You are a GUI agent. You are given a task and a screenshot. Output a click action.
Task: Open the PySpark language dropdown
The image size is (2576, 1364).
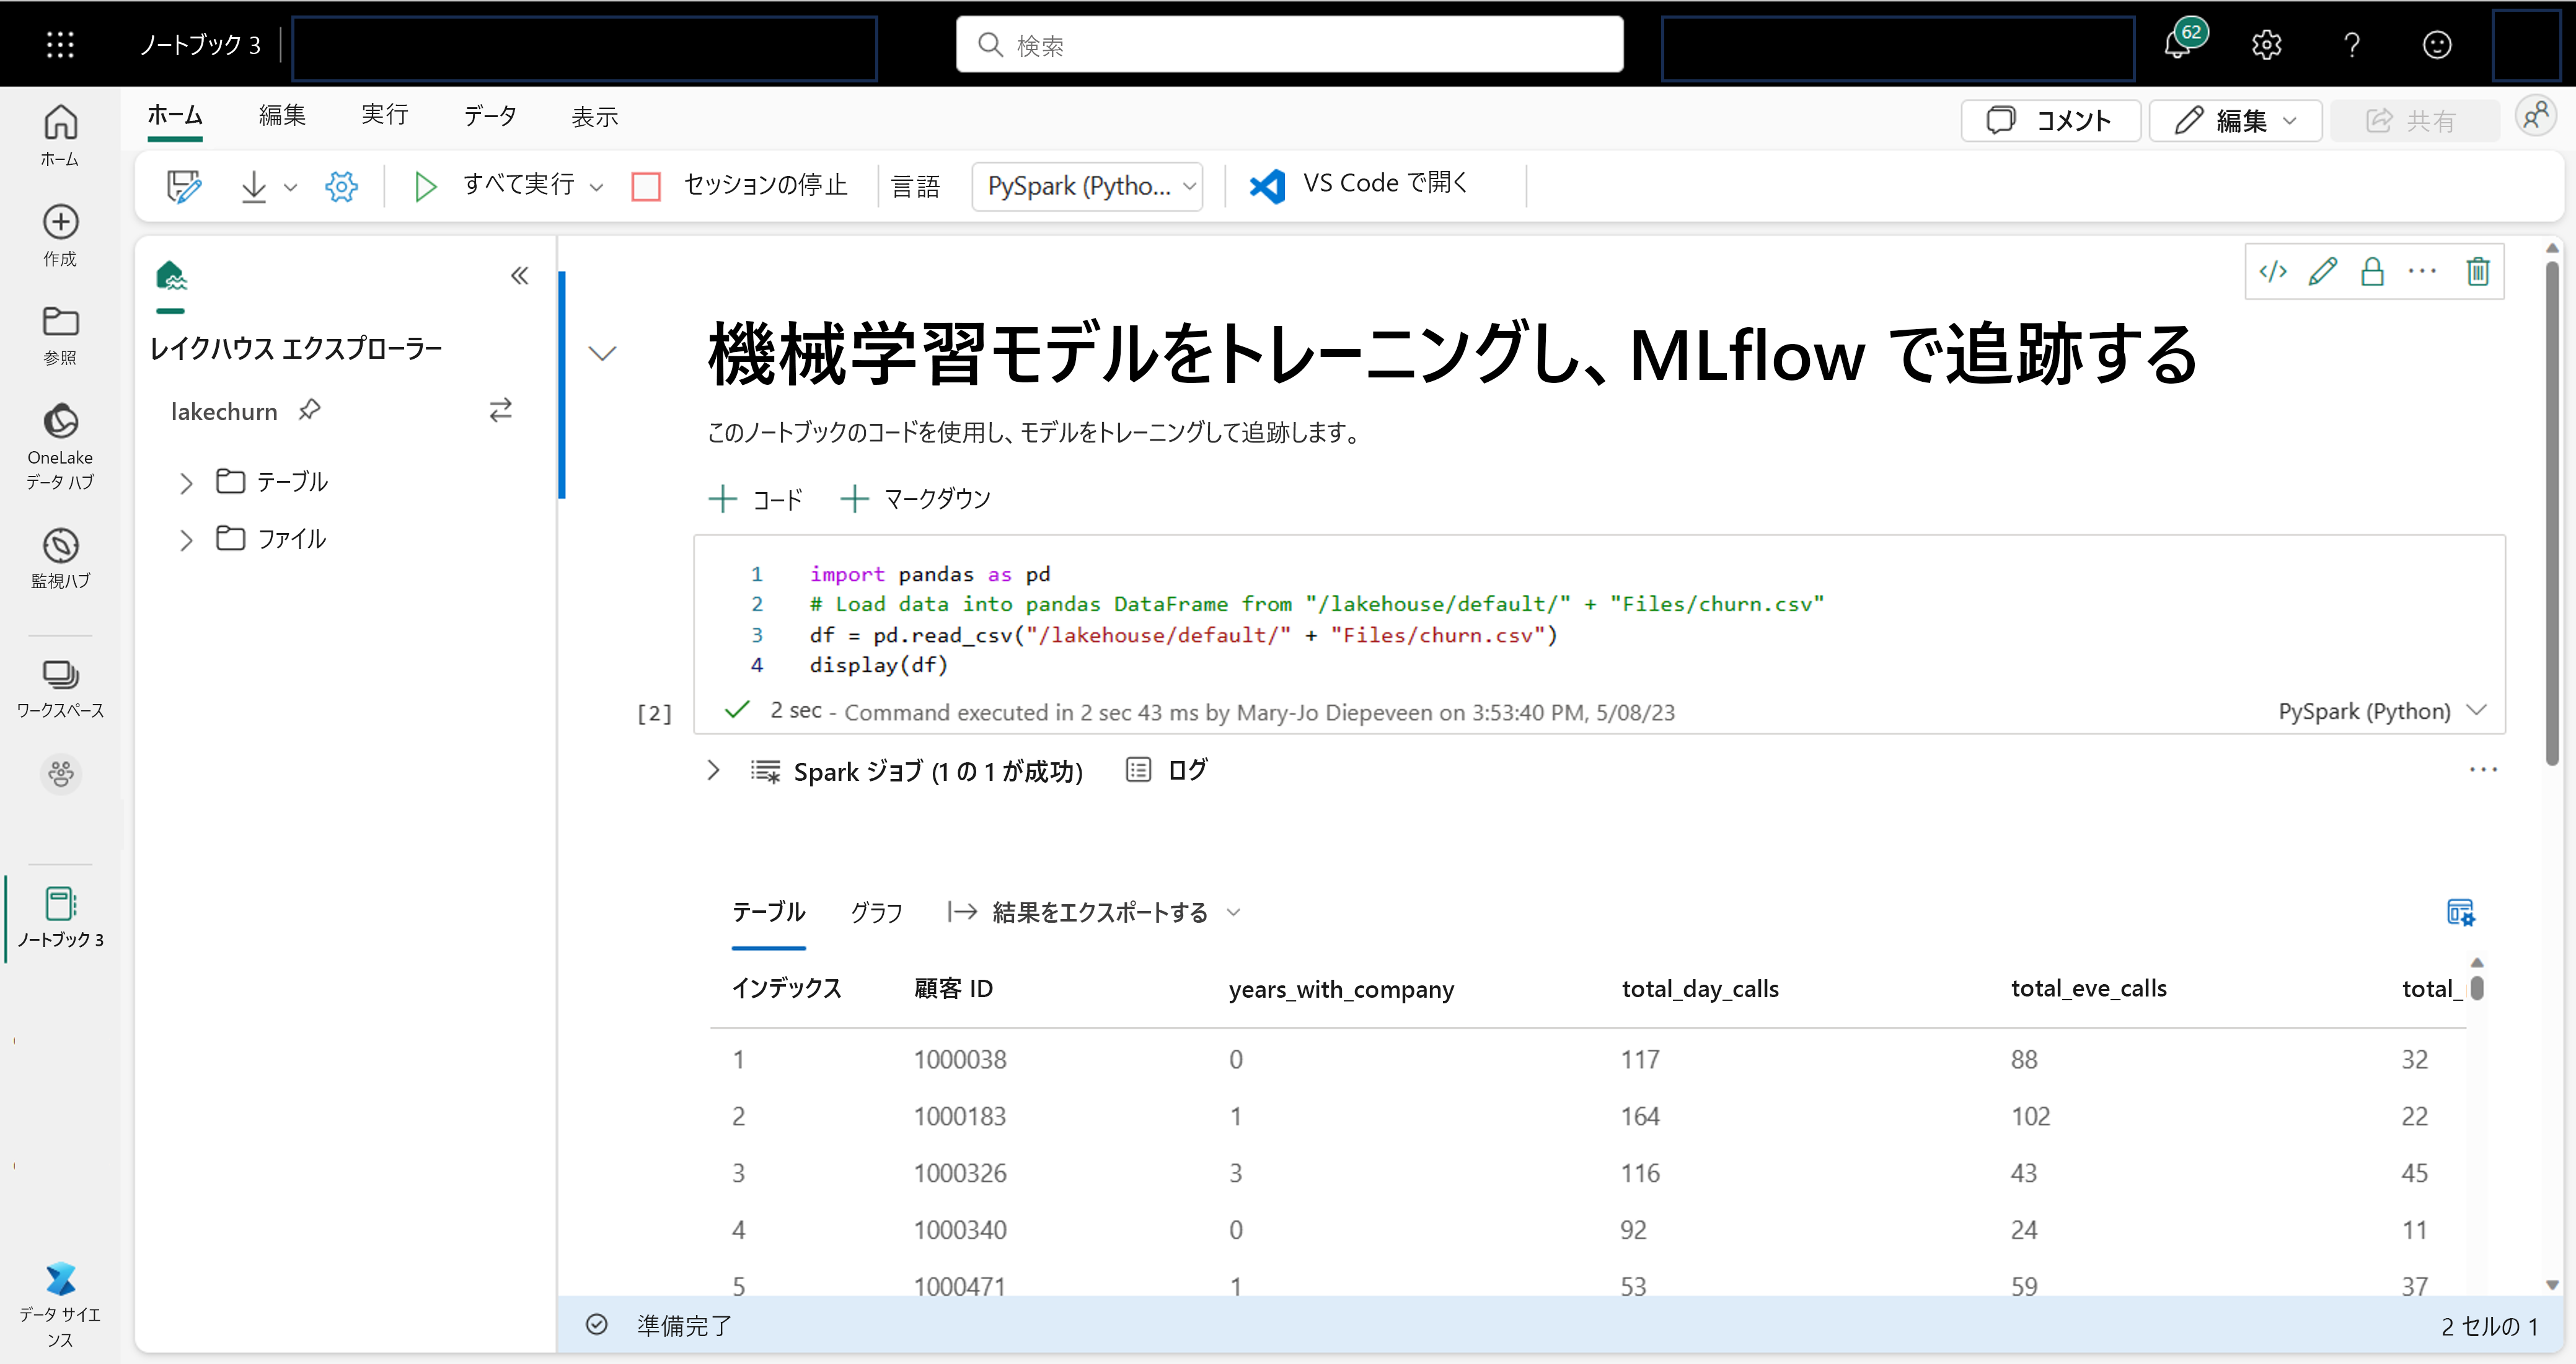[1087, 186]
